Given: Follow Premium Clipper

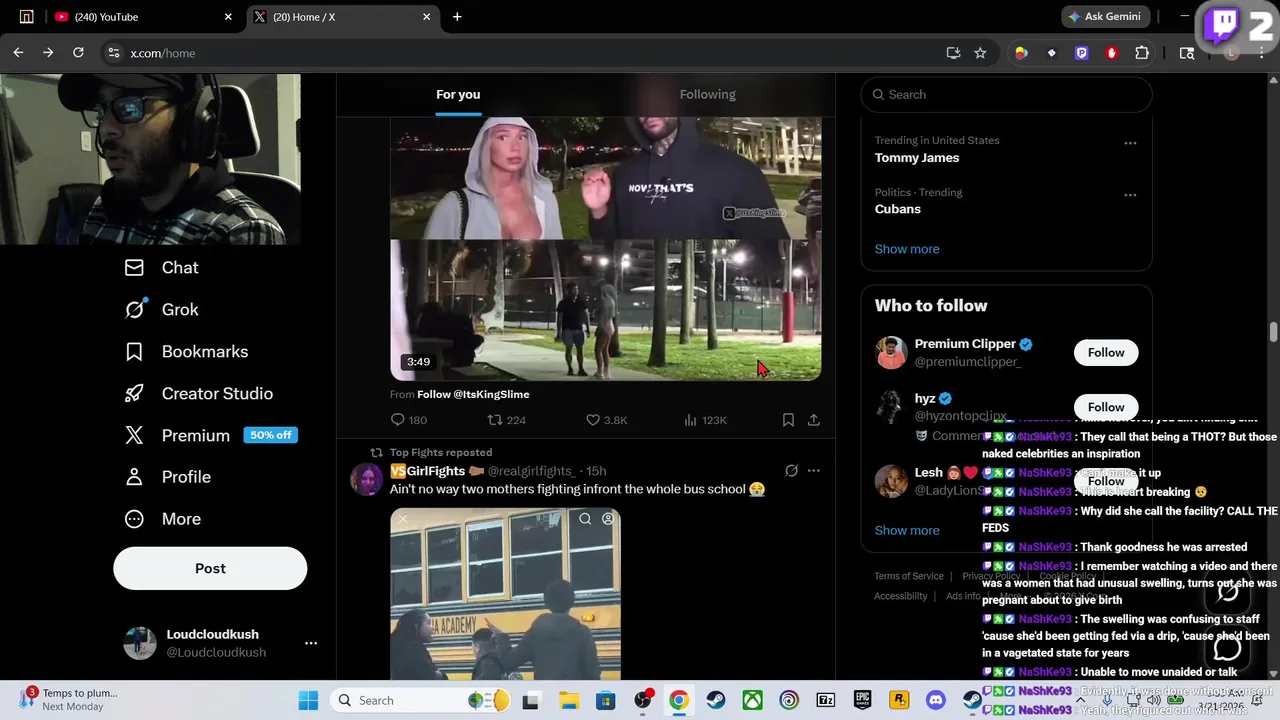Looking at the screenshot, I should [x=1106, y=353].
